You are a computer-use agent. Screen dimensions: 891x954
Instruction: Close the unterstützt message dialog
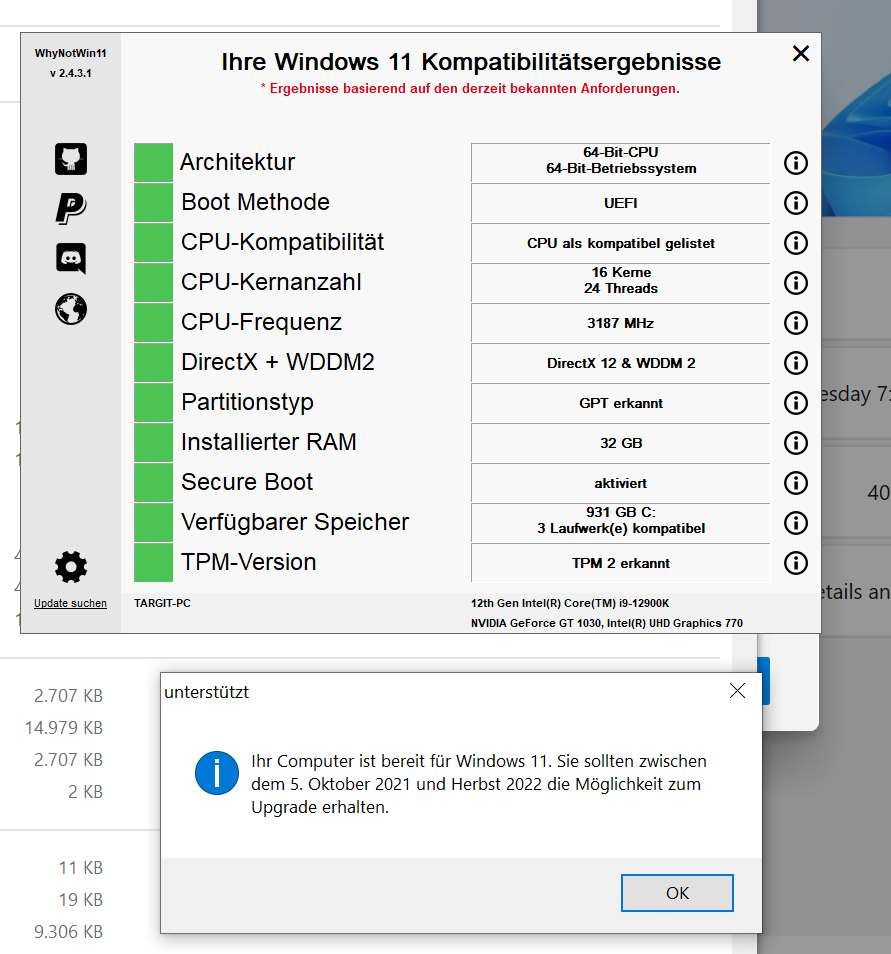(x=737, y=691)
